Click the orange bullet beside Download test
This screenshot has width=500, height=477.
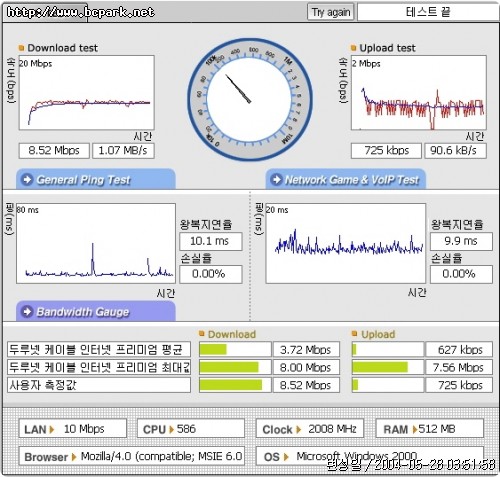[x=22, y=48]
